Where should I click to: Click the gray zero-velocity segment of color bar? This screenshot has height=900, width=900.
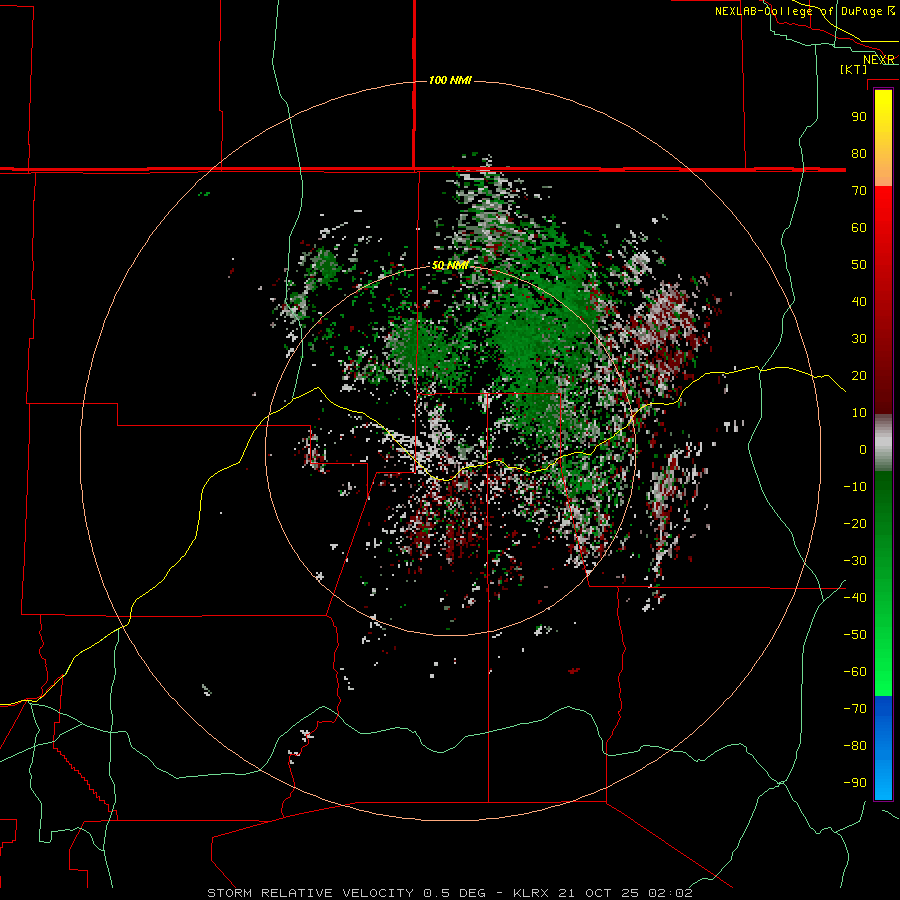883,443
